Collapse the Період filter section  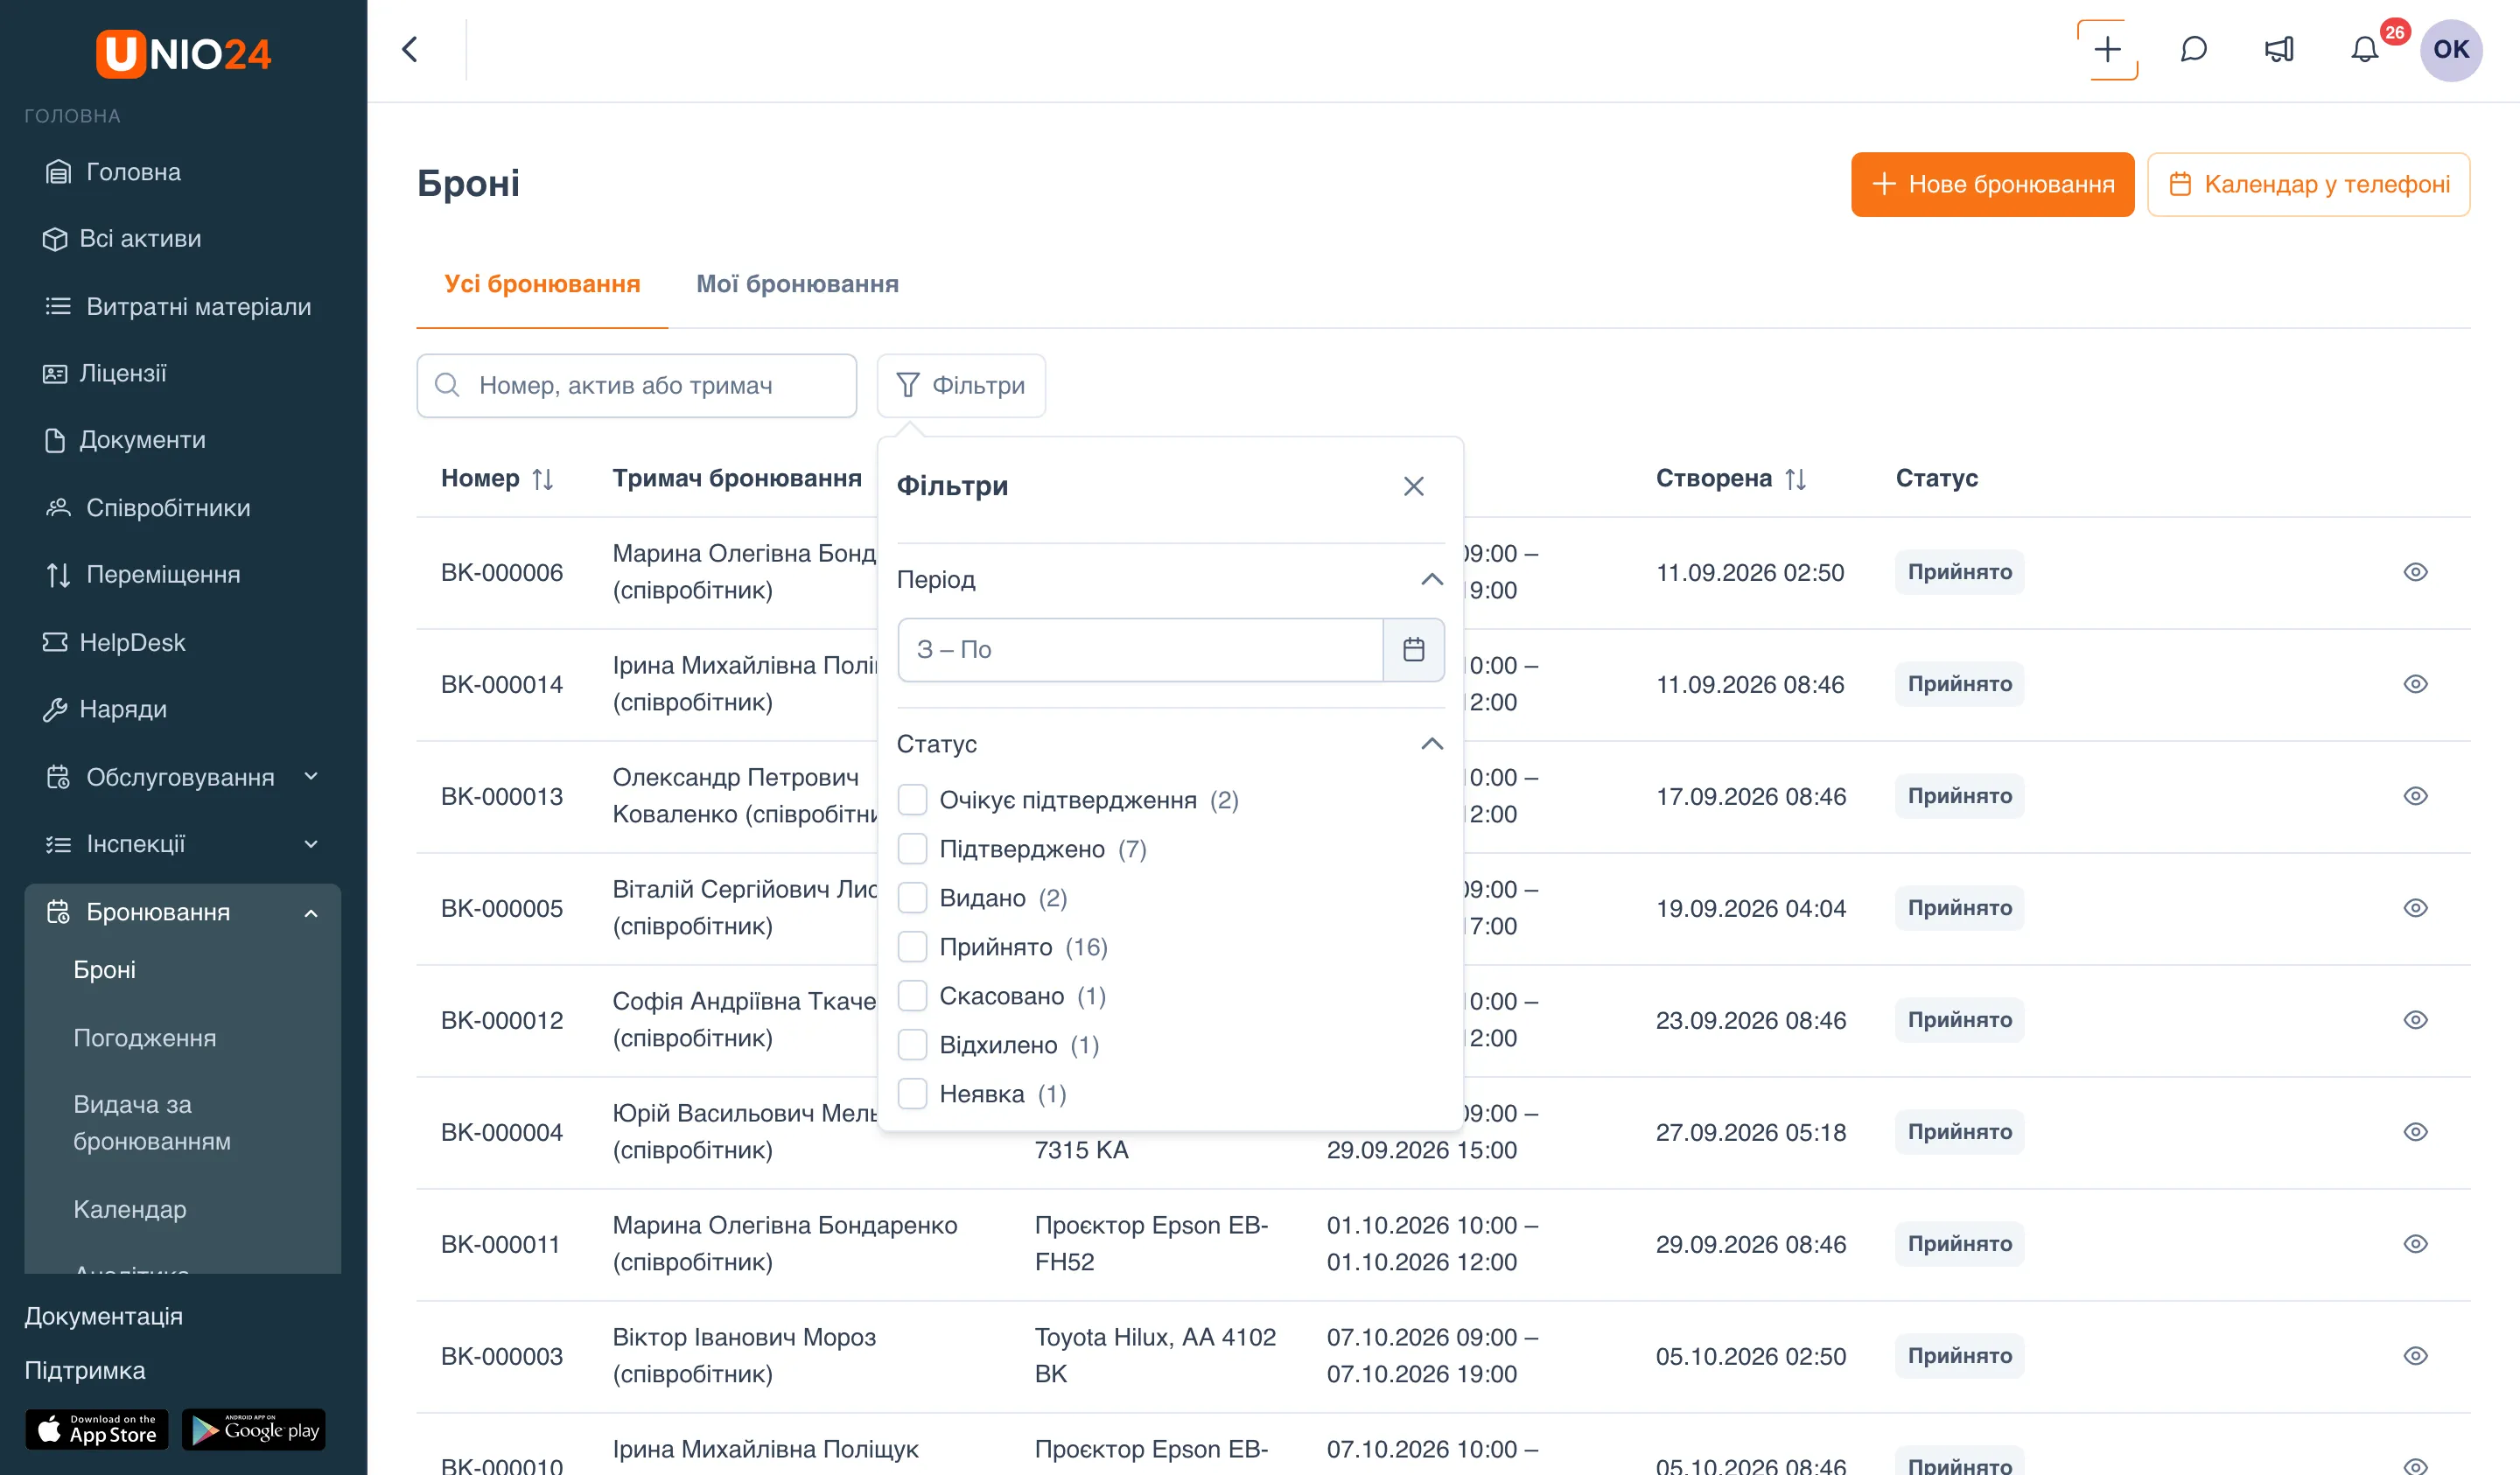[x=1432, y=580]
